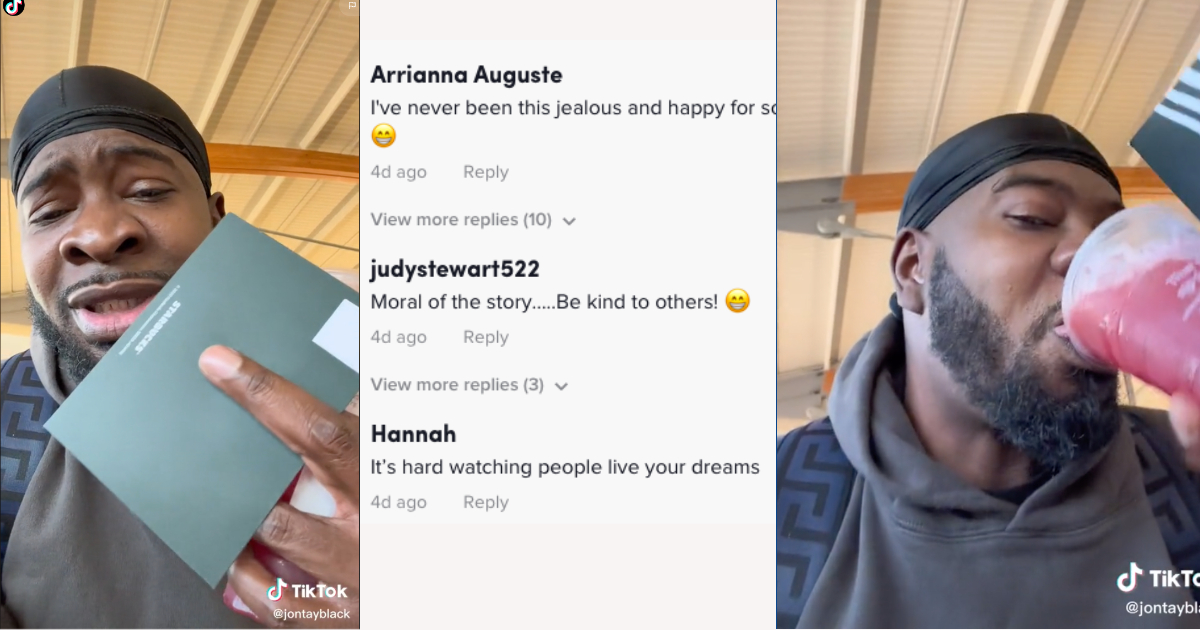Image resolution: width=1200 pixels, height=630 pixels.
Task: Reply to Hannah's comment
Action: click(486, 502)
